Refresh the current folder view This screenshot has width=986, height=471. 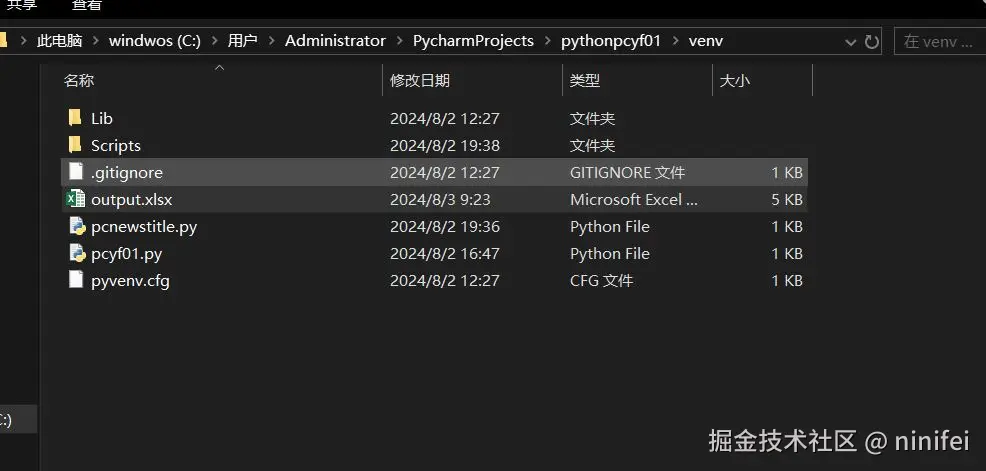tap(871, 42)
